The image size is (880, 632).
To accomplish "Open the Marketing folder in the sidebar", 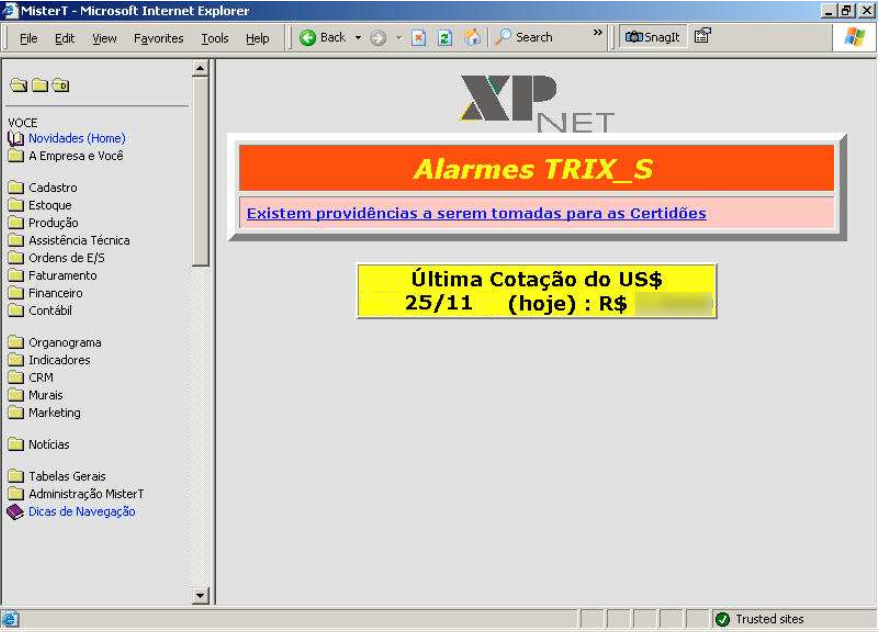I will point(18,413).
